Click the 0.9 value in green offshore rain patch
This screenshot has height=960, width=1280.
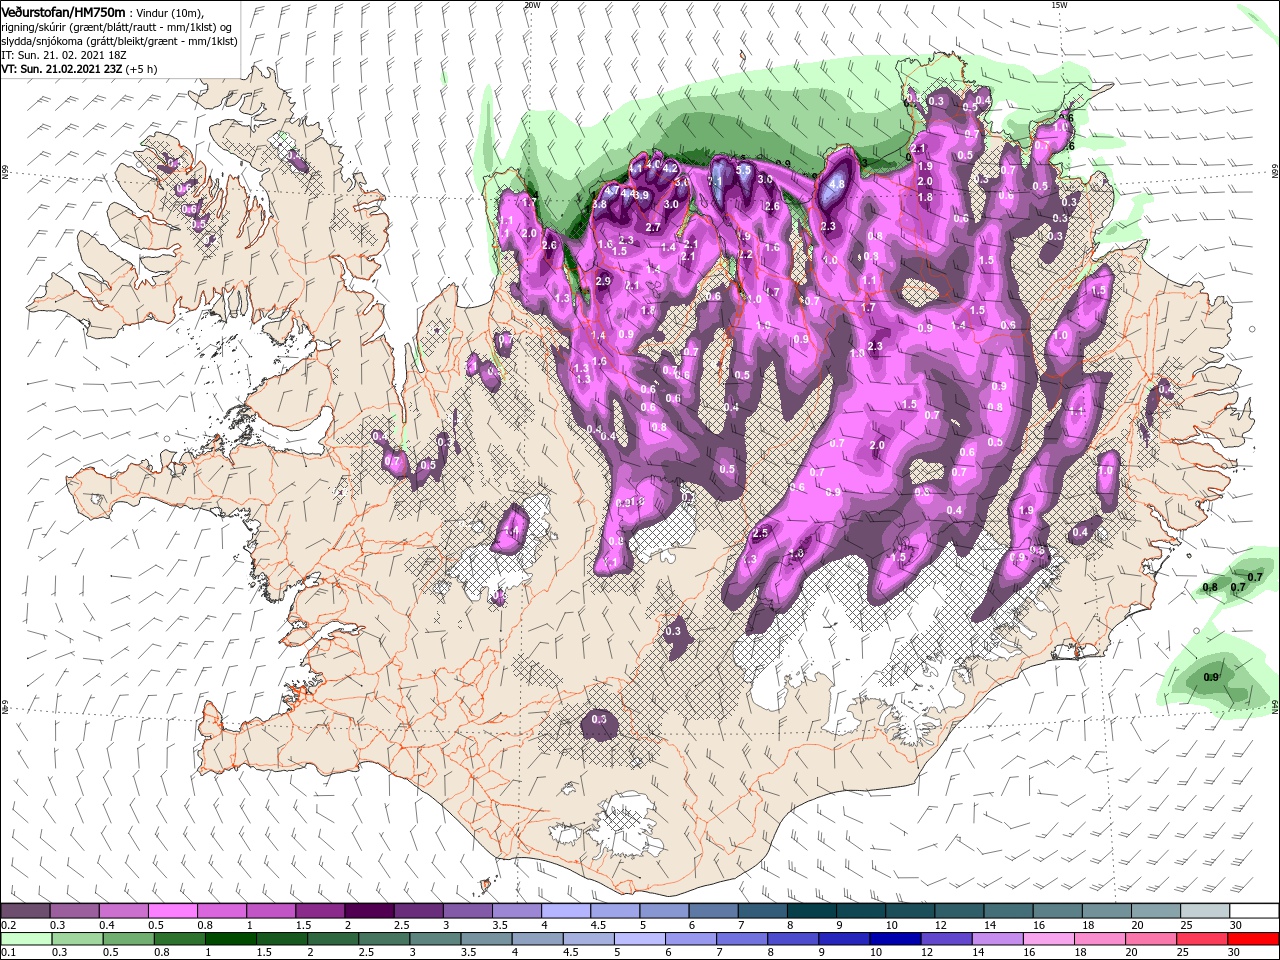pyautogui.click(x=1211, y=678)
